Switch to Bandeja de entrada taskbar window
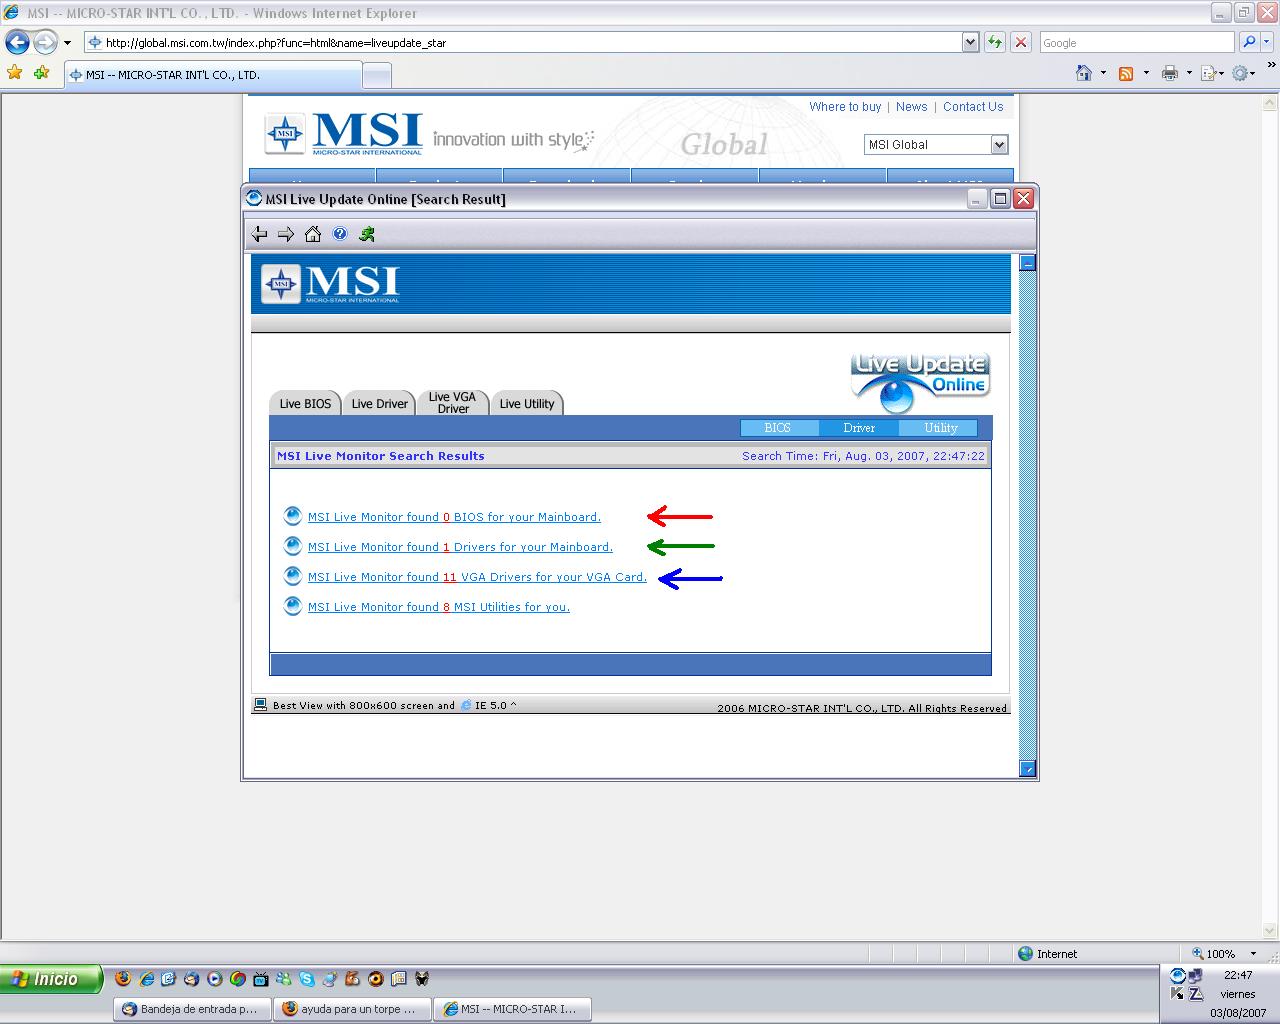 193,1009
